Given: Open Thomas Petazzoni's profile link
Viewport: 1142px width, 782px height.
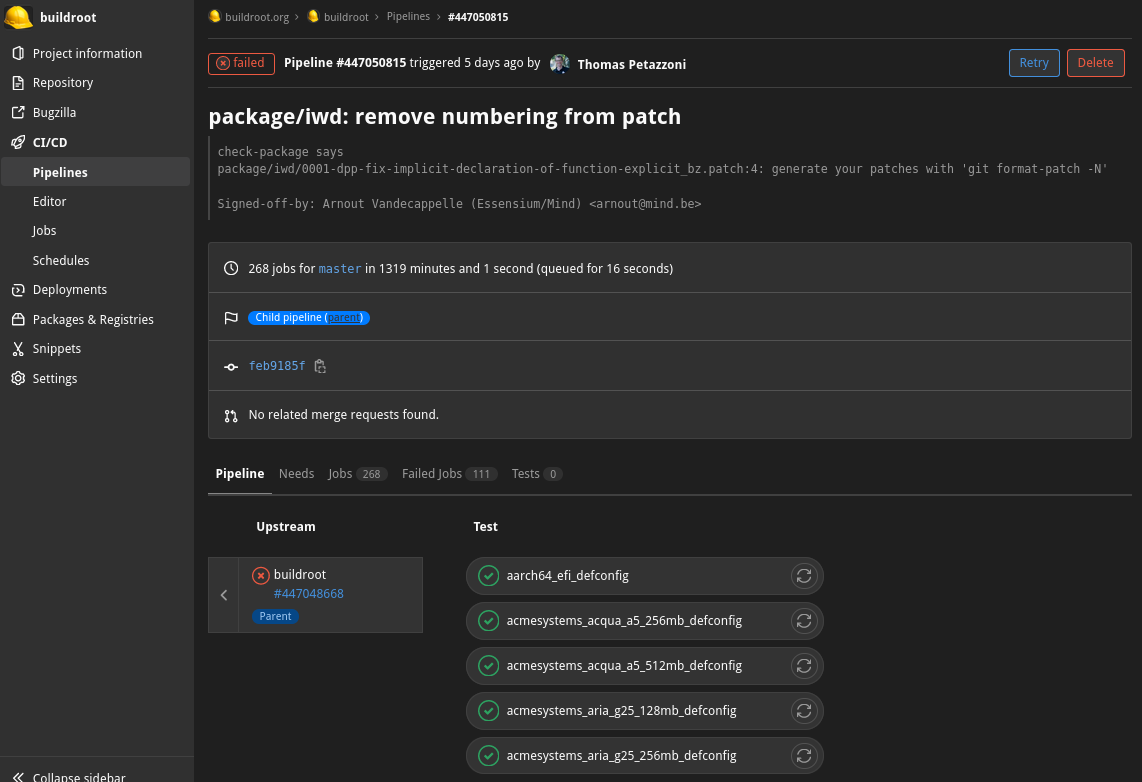Looking at the screenshot, I should pyautogui.click(x=631, y=65).
